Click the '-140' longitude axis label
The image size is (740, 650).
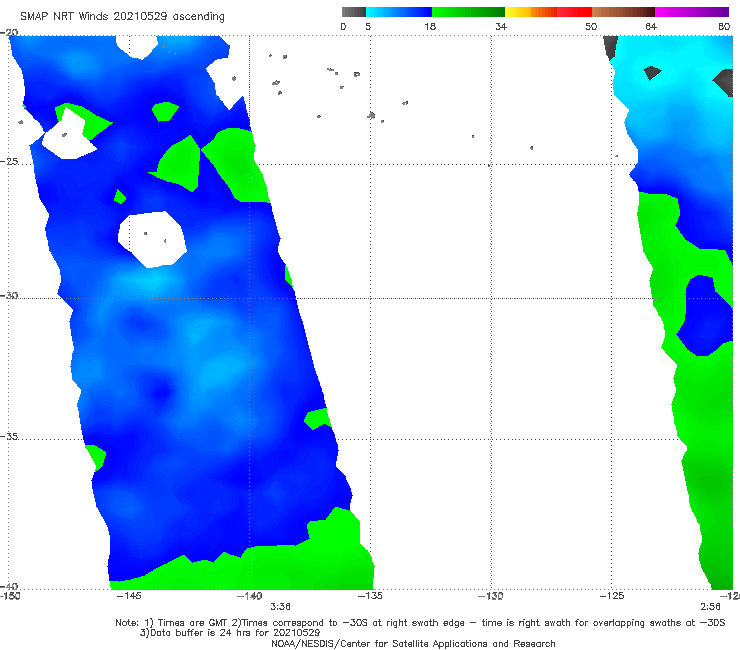tap(249, 596)
